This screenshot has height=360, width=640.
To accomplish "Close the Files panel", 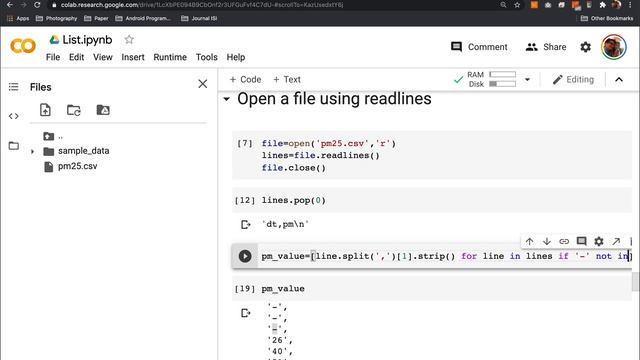I will point(202,84).
